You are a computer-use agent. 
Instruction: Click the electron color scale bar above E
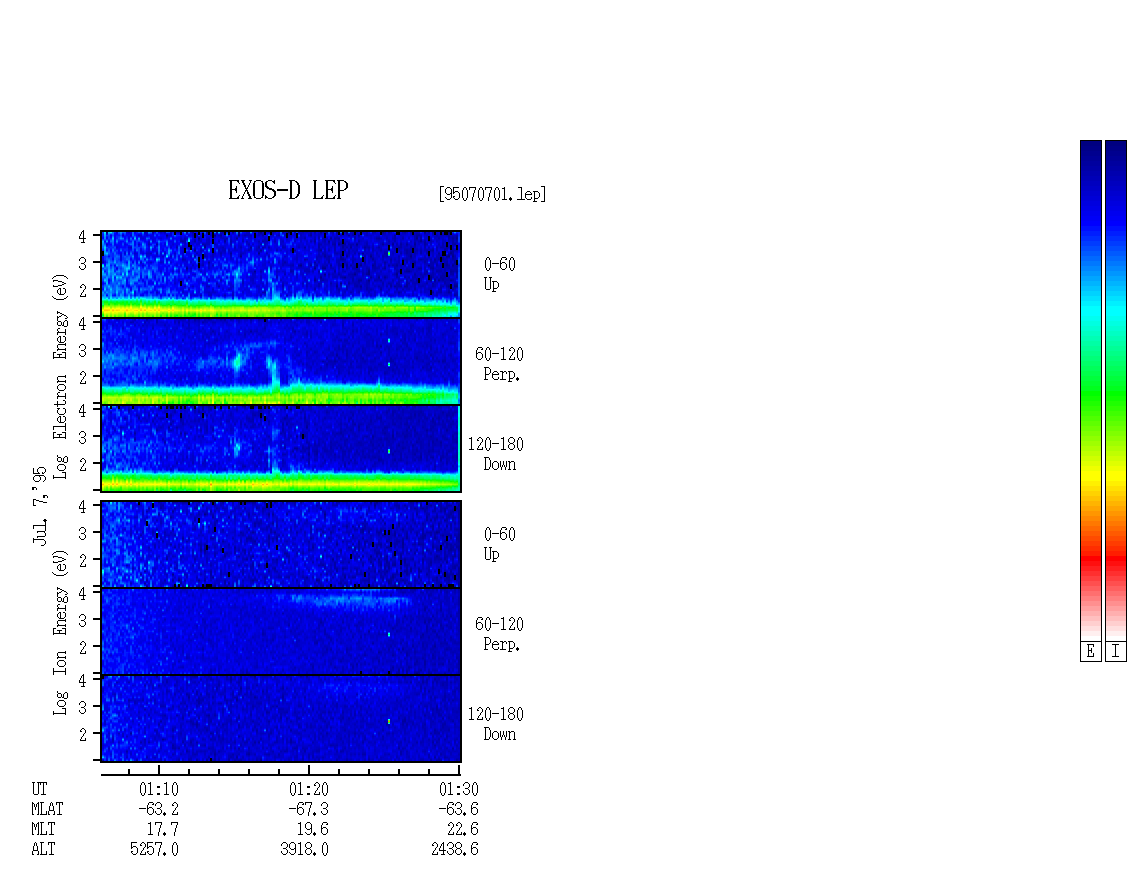[1090, 390]
